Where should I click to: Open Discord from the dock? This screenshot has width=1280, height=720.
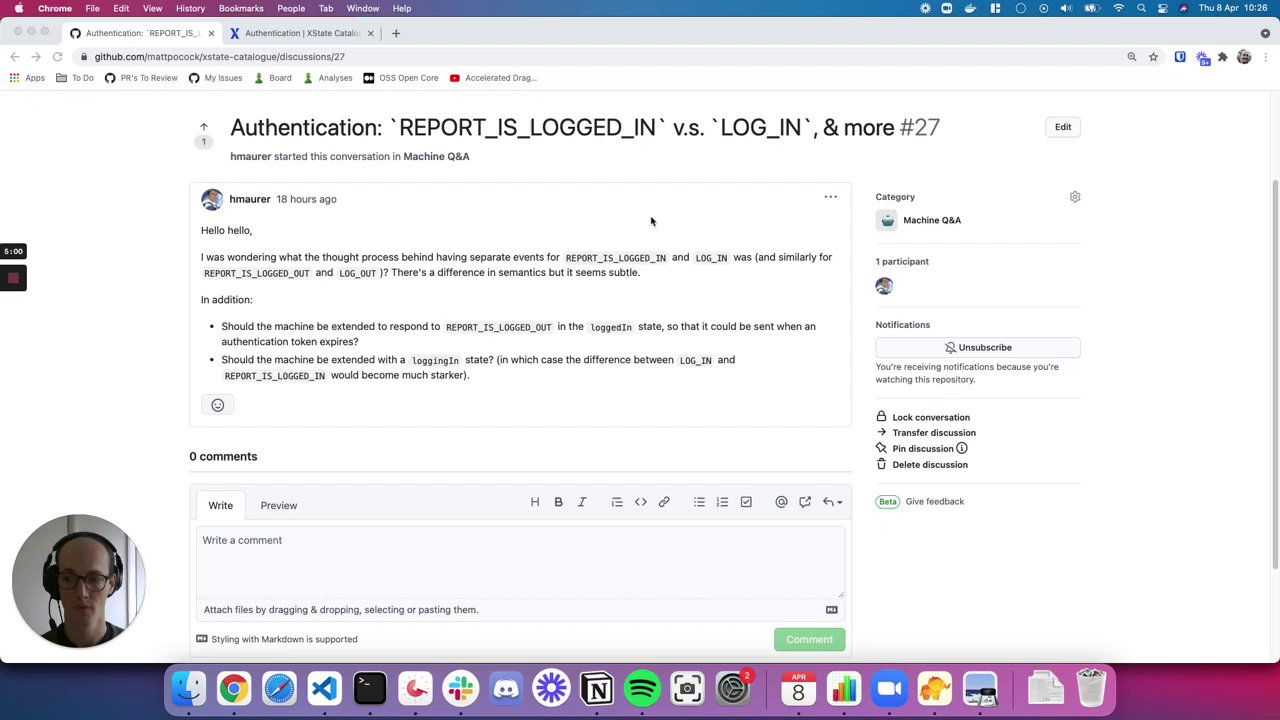(x=506, y=689)
